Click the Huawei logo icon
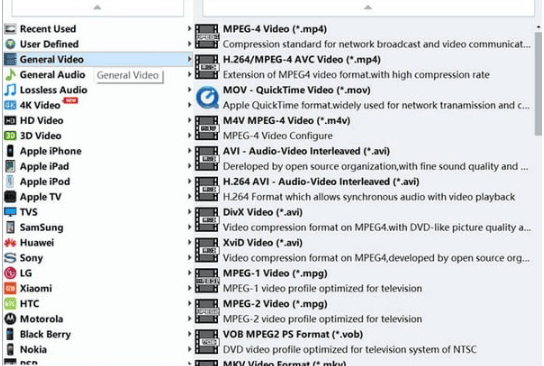This screenshot has width=544, height=366. [10, 242]
